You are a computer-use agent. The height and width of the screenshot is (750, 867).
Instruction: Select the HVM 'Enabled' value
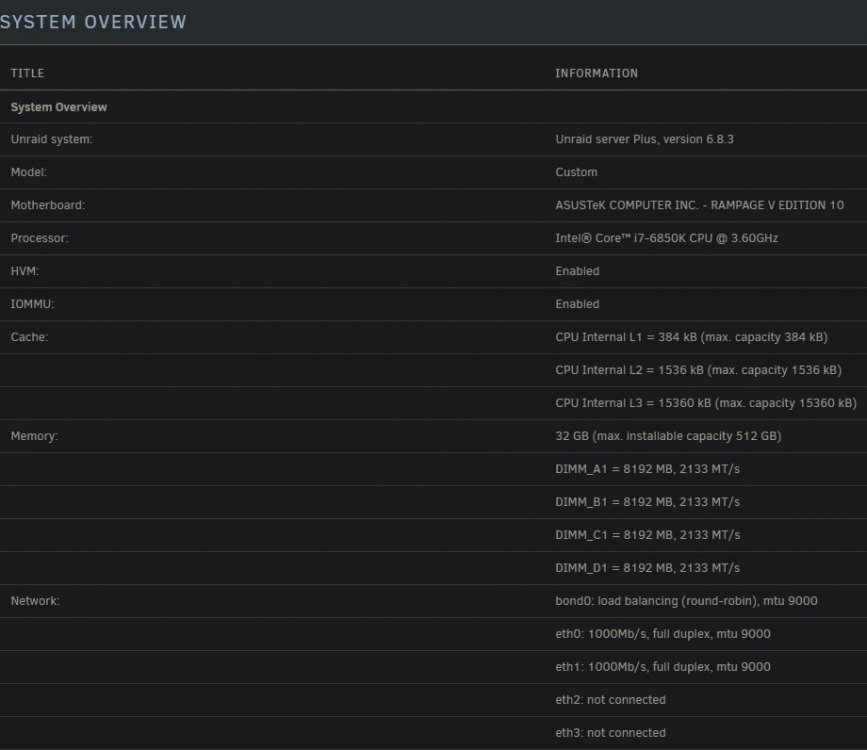pos(577,271)
